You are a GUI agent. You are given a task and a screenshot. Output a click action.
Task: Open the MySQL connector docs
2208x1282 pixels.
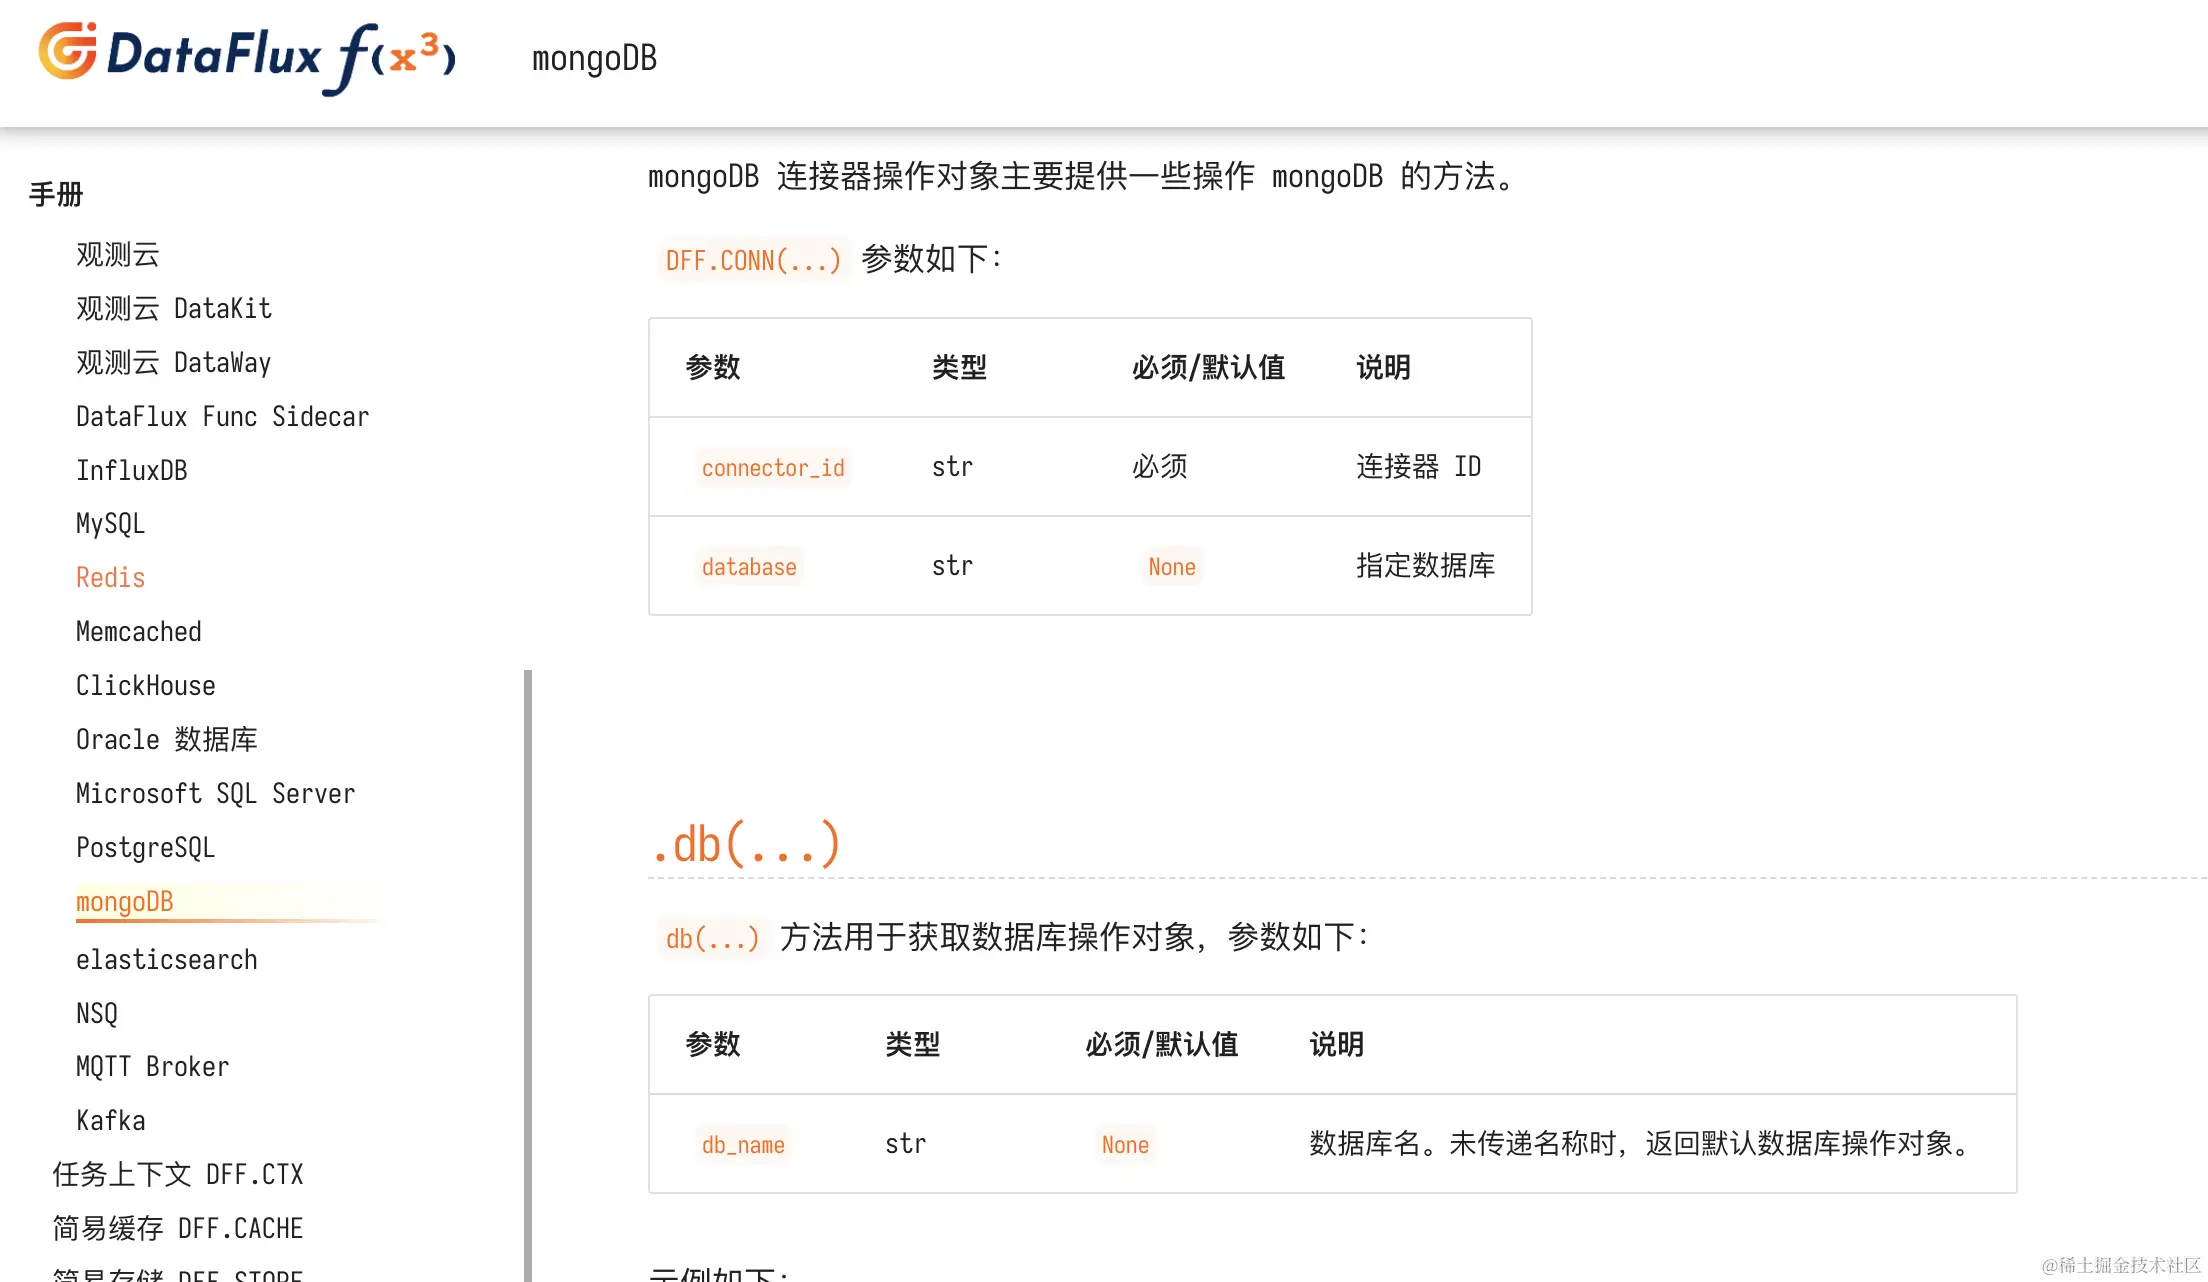(110, 523)
